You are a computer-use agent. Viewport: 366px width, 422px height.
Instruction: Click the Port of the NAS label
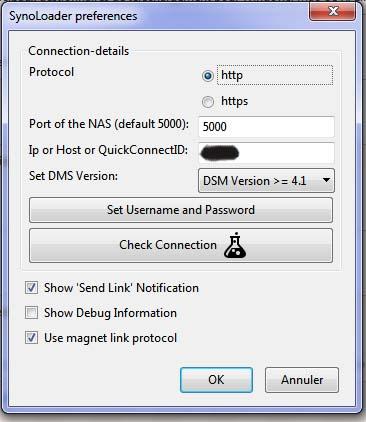coord(109,124)
